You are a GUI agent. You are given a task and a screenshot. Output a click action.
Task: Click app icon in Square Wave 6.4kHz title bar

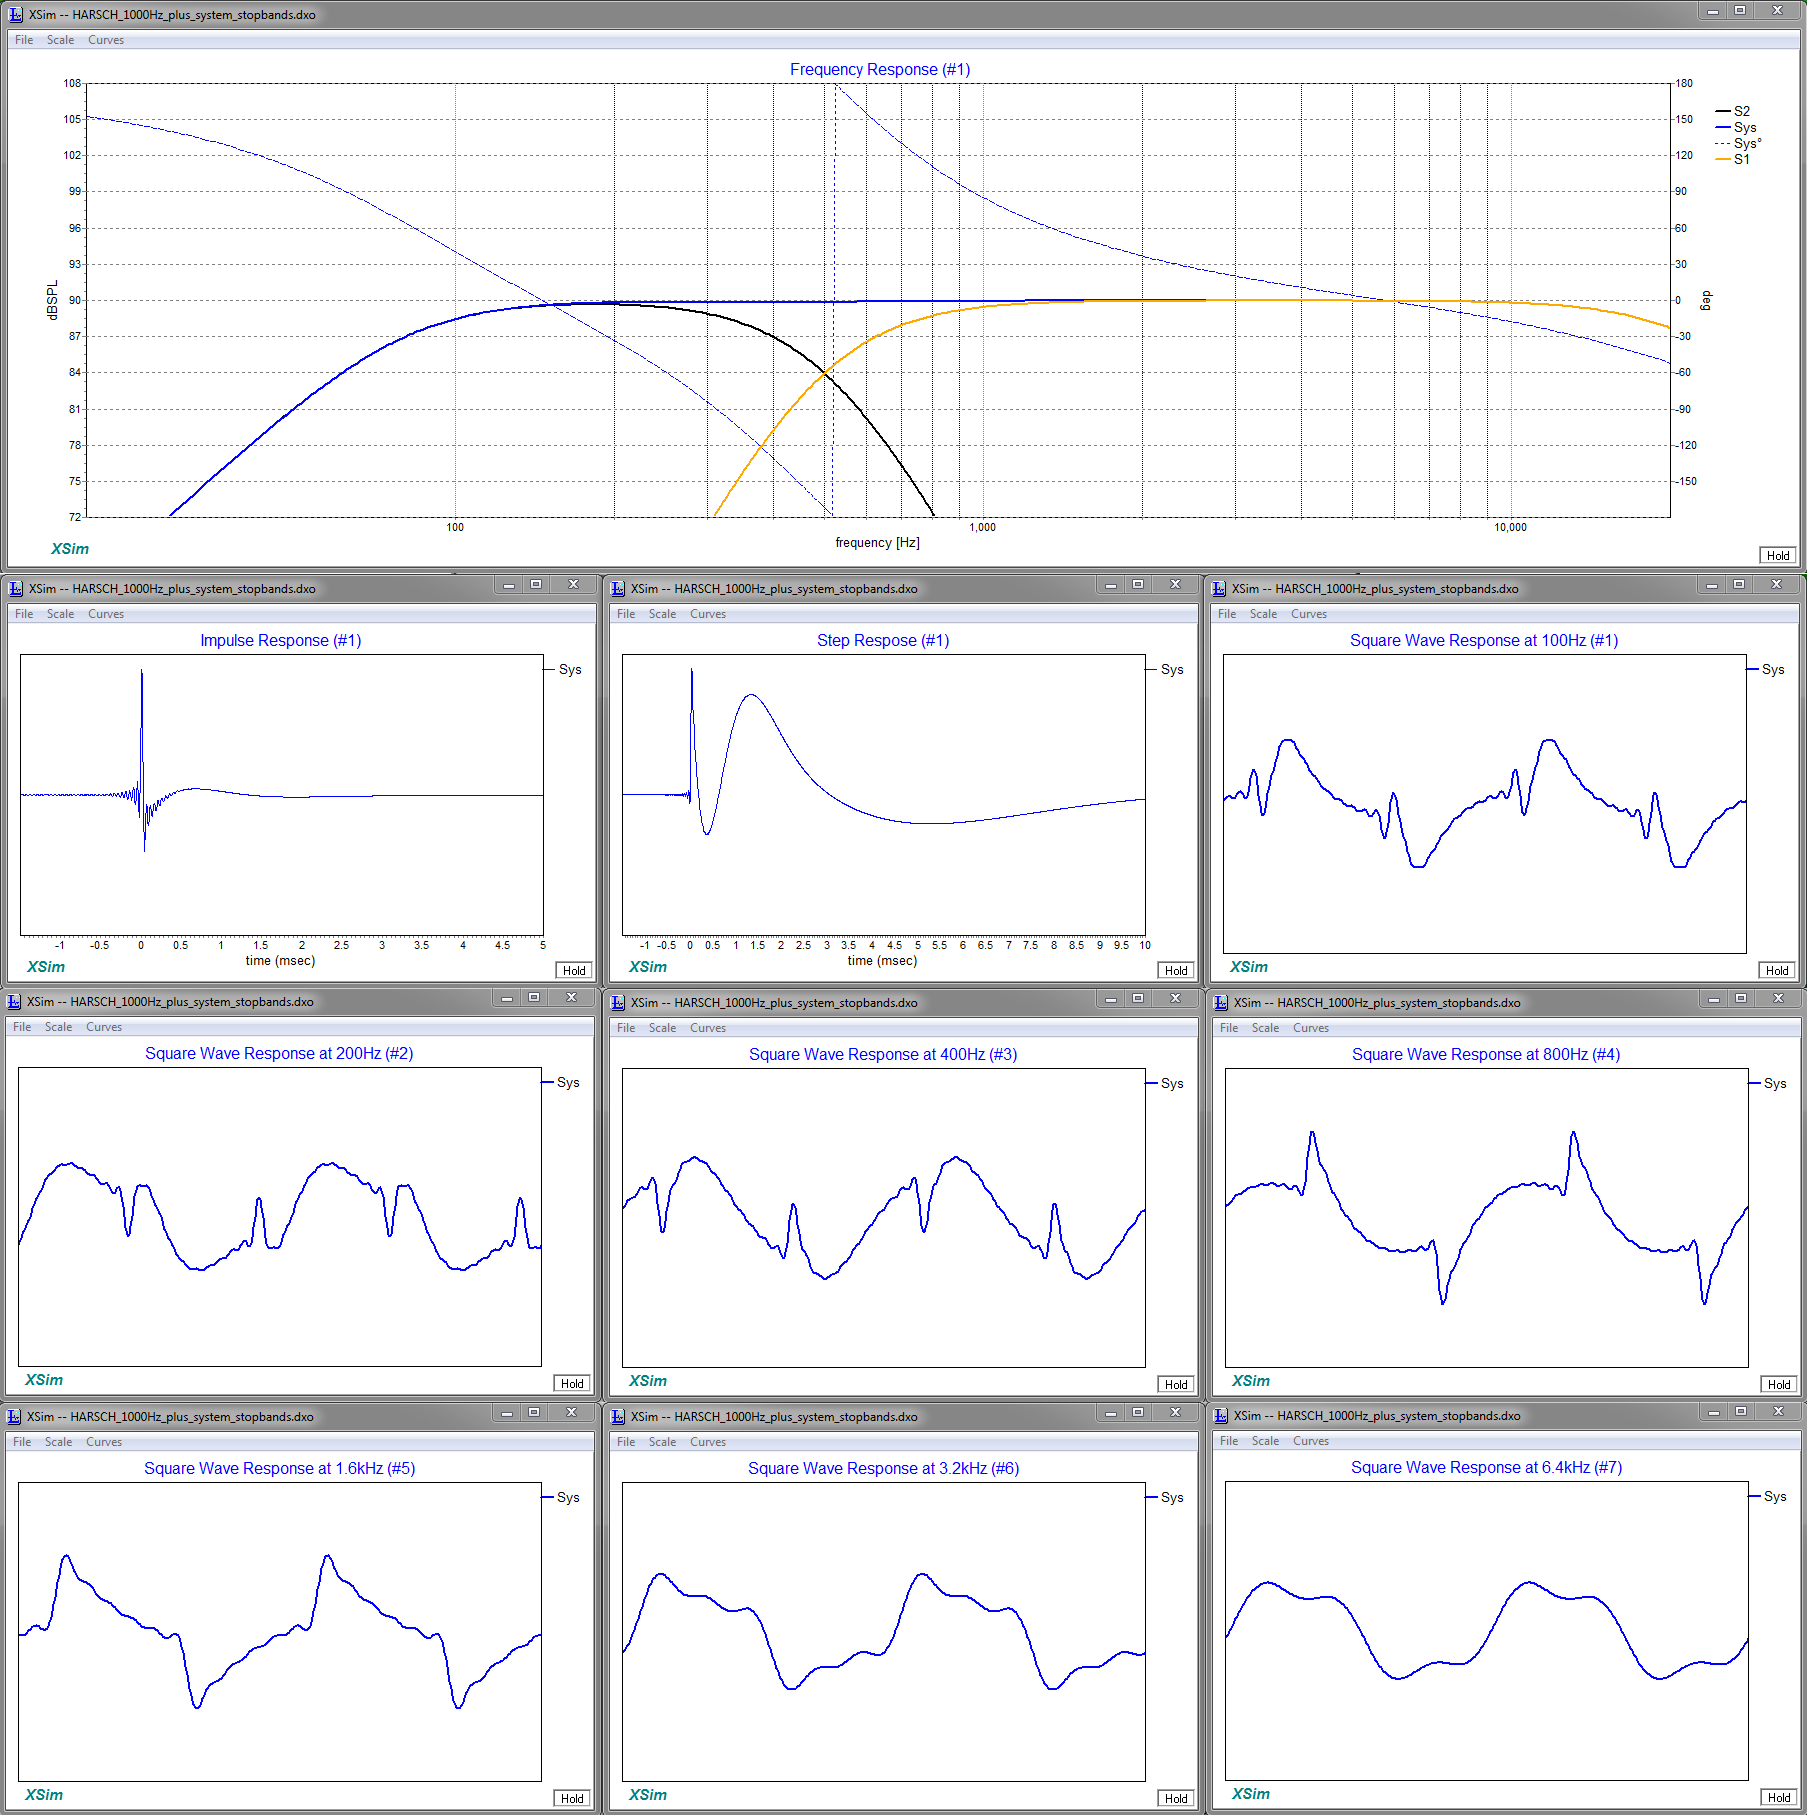click(x=1220, y=1416)
